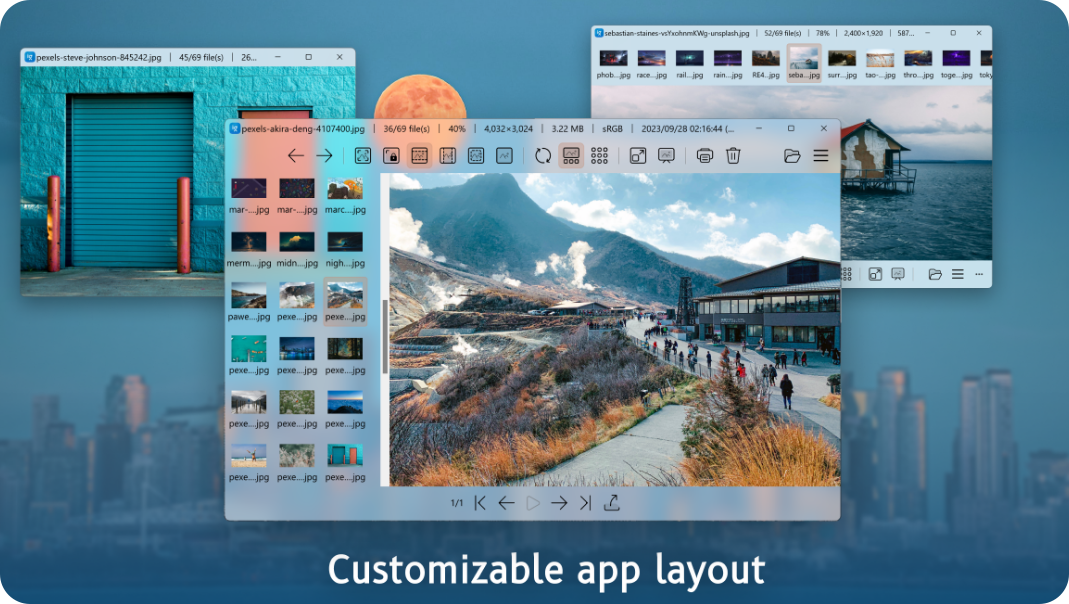Click the 52/69 file(s) text in sebastian-staines window

coord(783,33)
